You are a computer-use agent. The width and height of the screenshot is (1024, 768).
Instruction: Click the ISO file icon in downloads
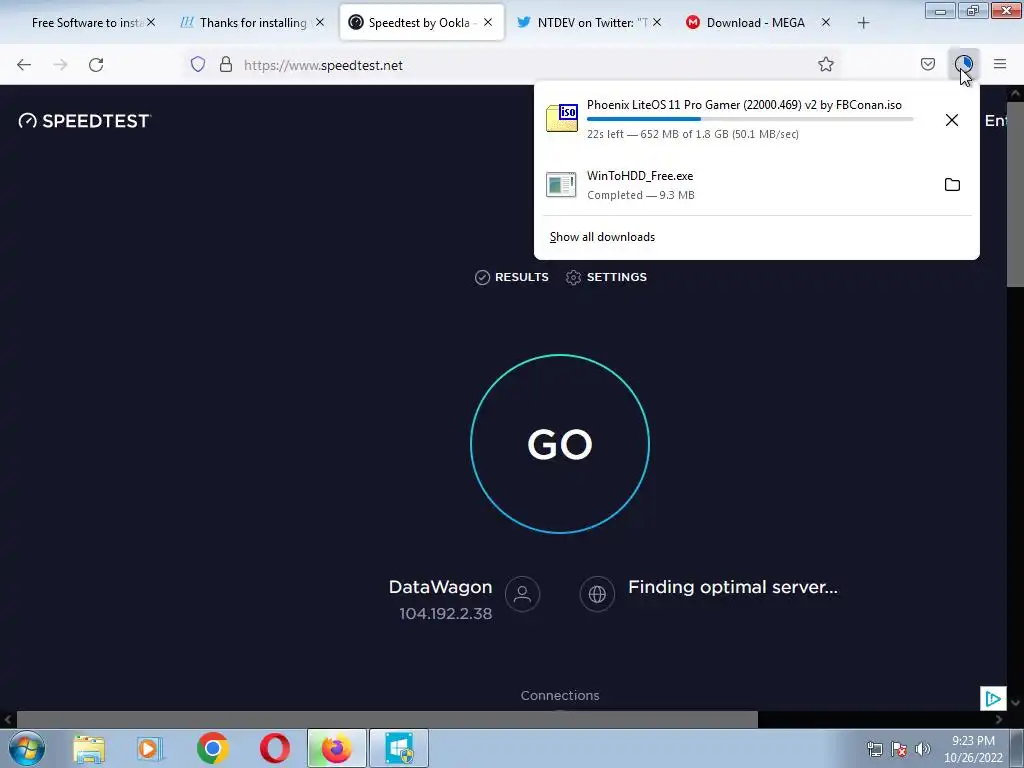[562, 118]
